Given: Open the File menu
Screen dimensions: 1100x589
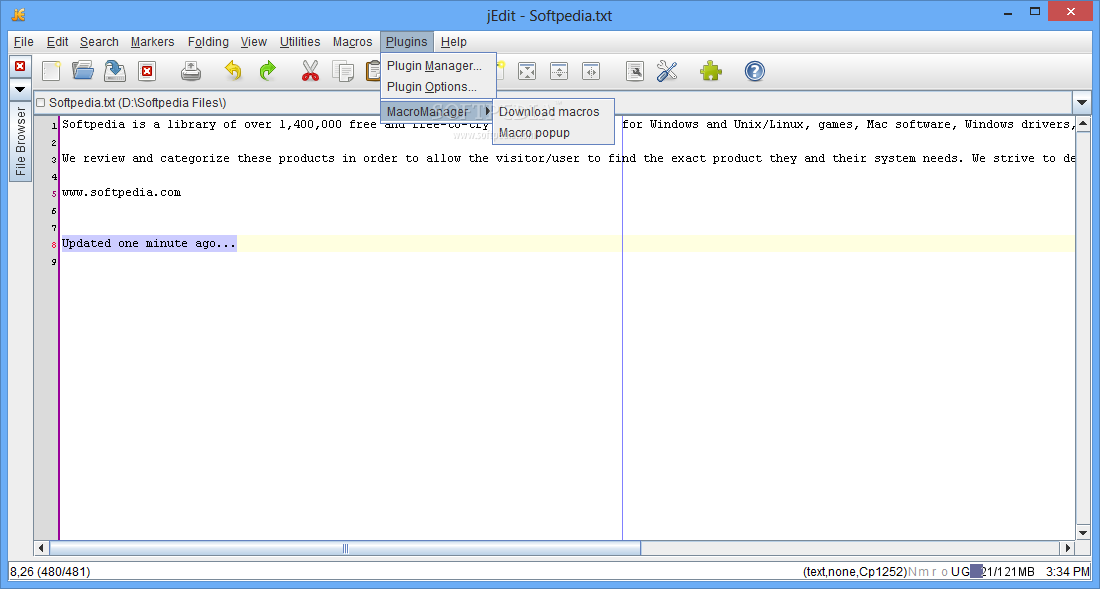Looking at the screenshot, I should [24, 41].
